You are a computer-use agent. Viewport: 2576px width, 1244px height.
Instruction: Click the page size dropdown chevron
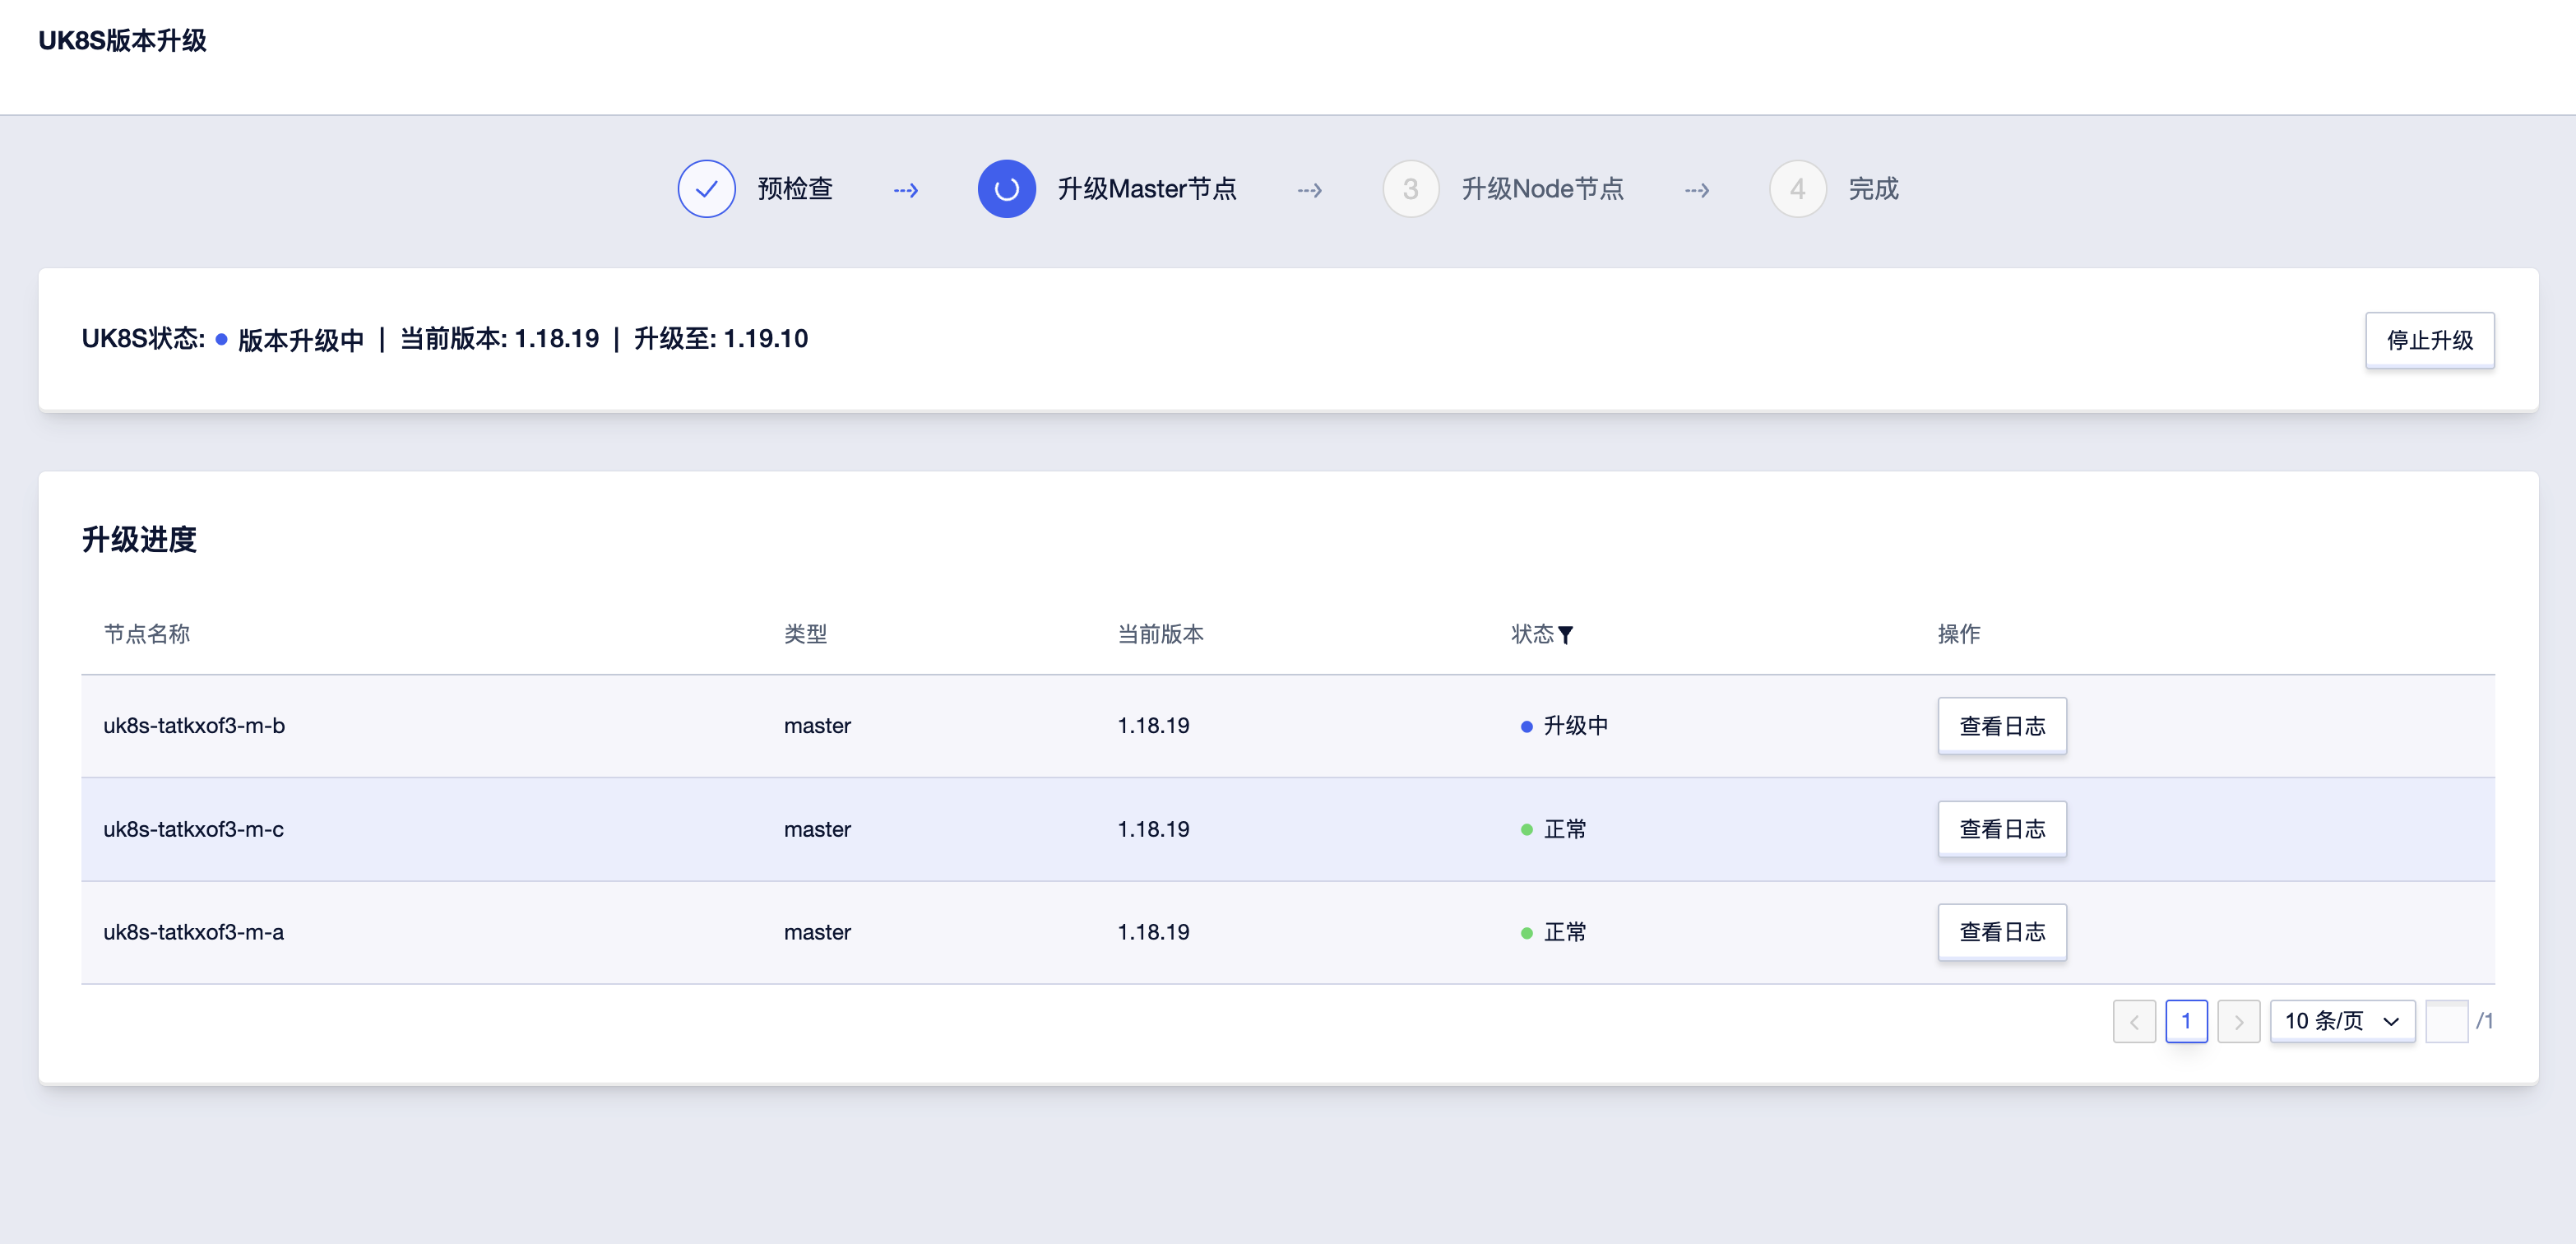click(x=2391, y=1021)
